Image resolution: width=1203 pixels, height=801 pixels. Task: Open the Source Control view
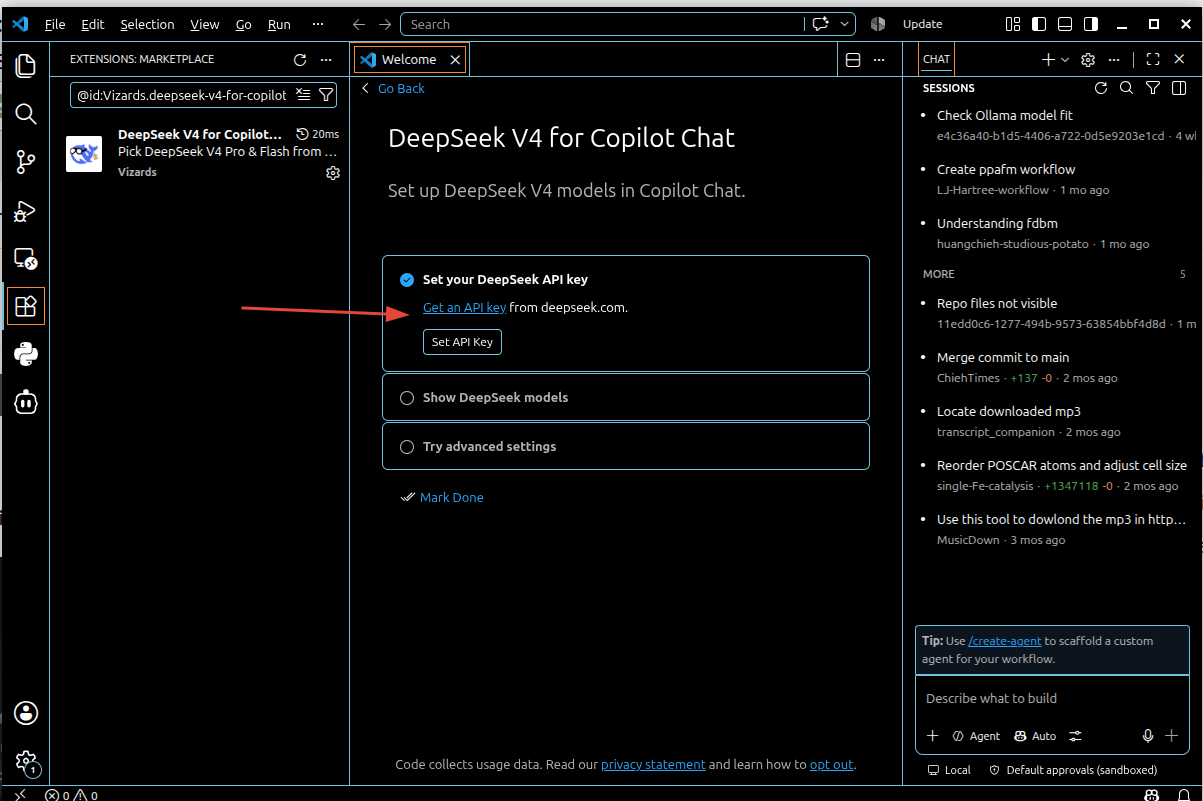pos(26,162)
